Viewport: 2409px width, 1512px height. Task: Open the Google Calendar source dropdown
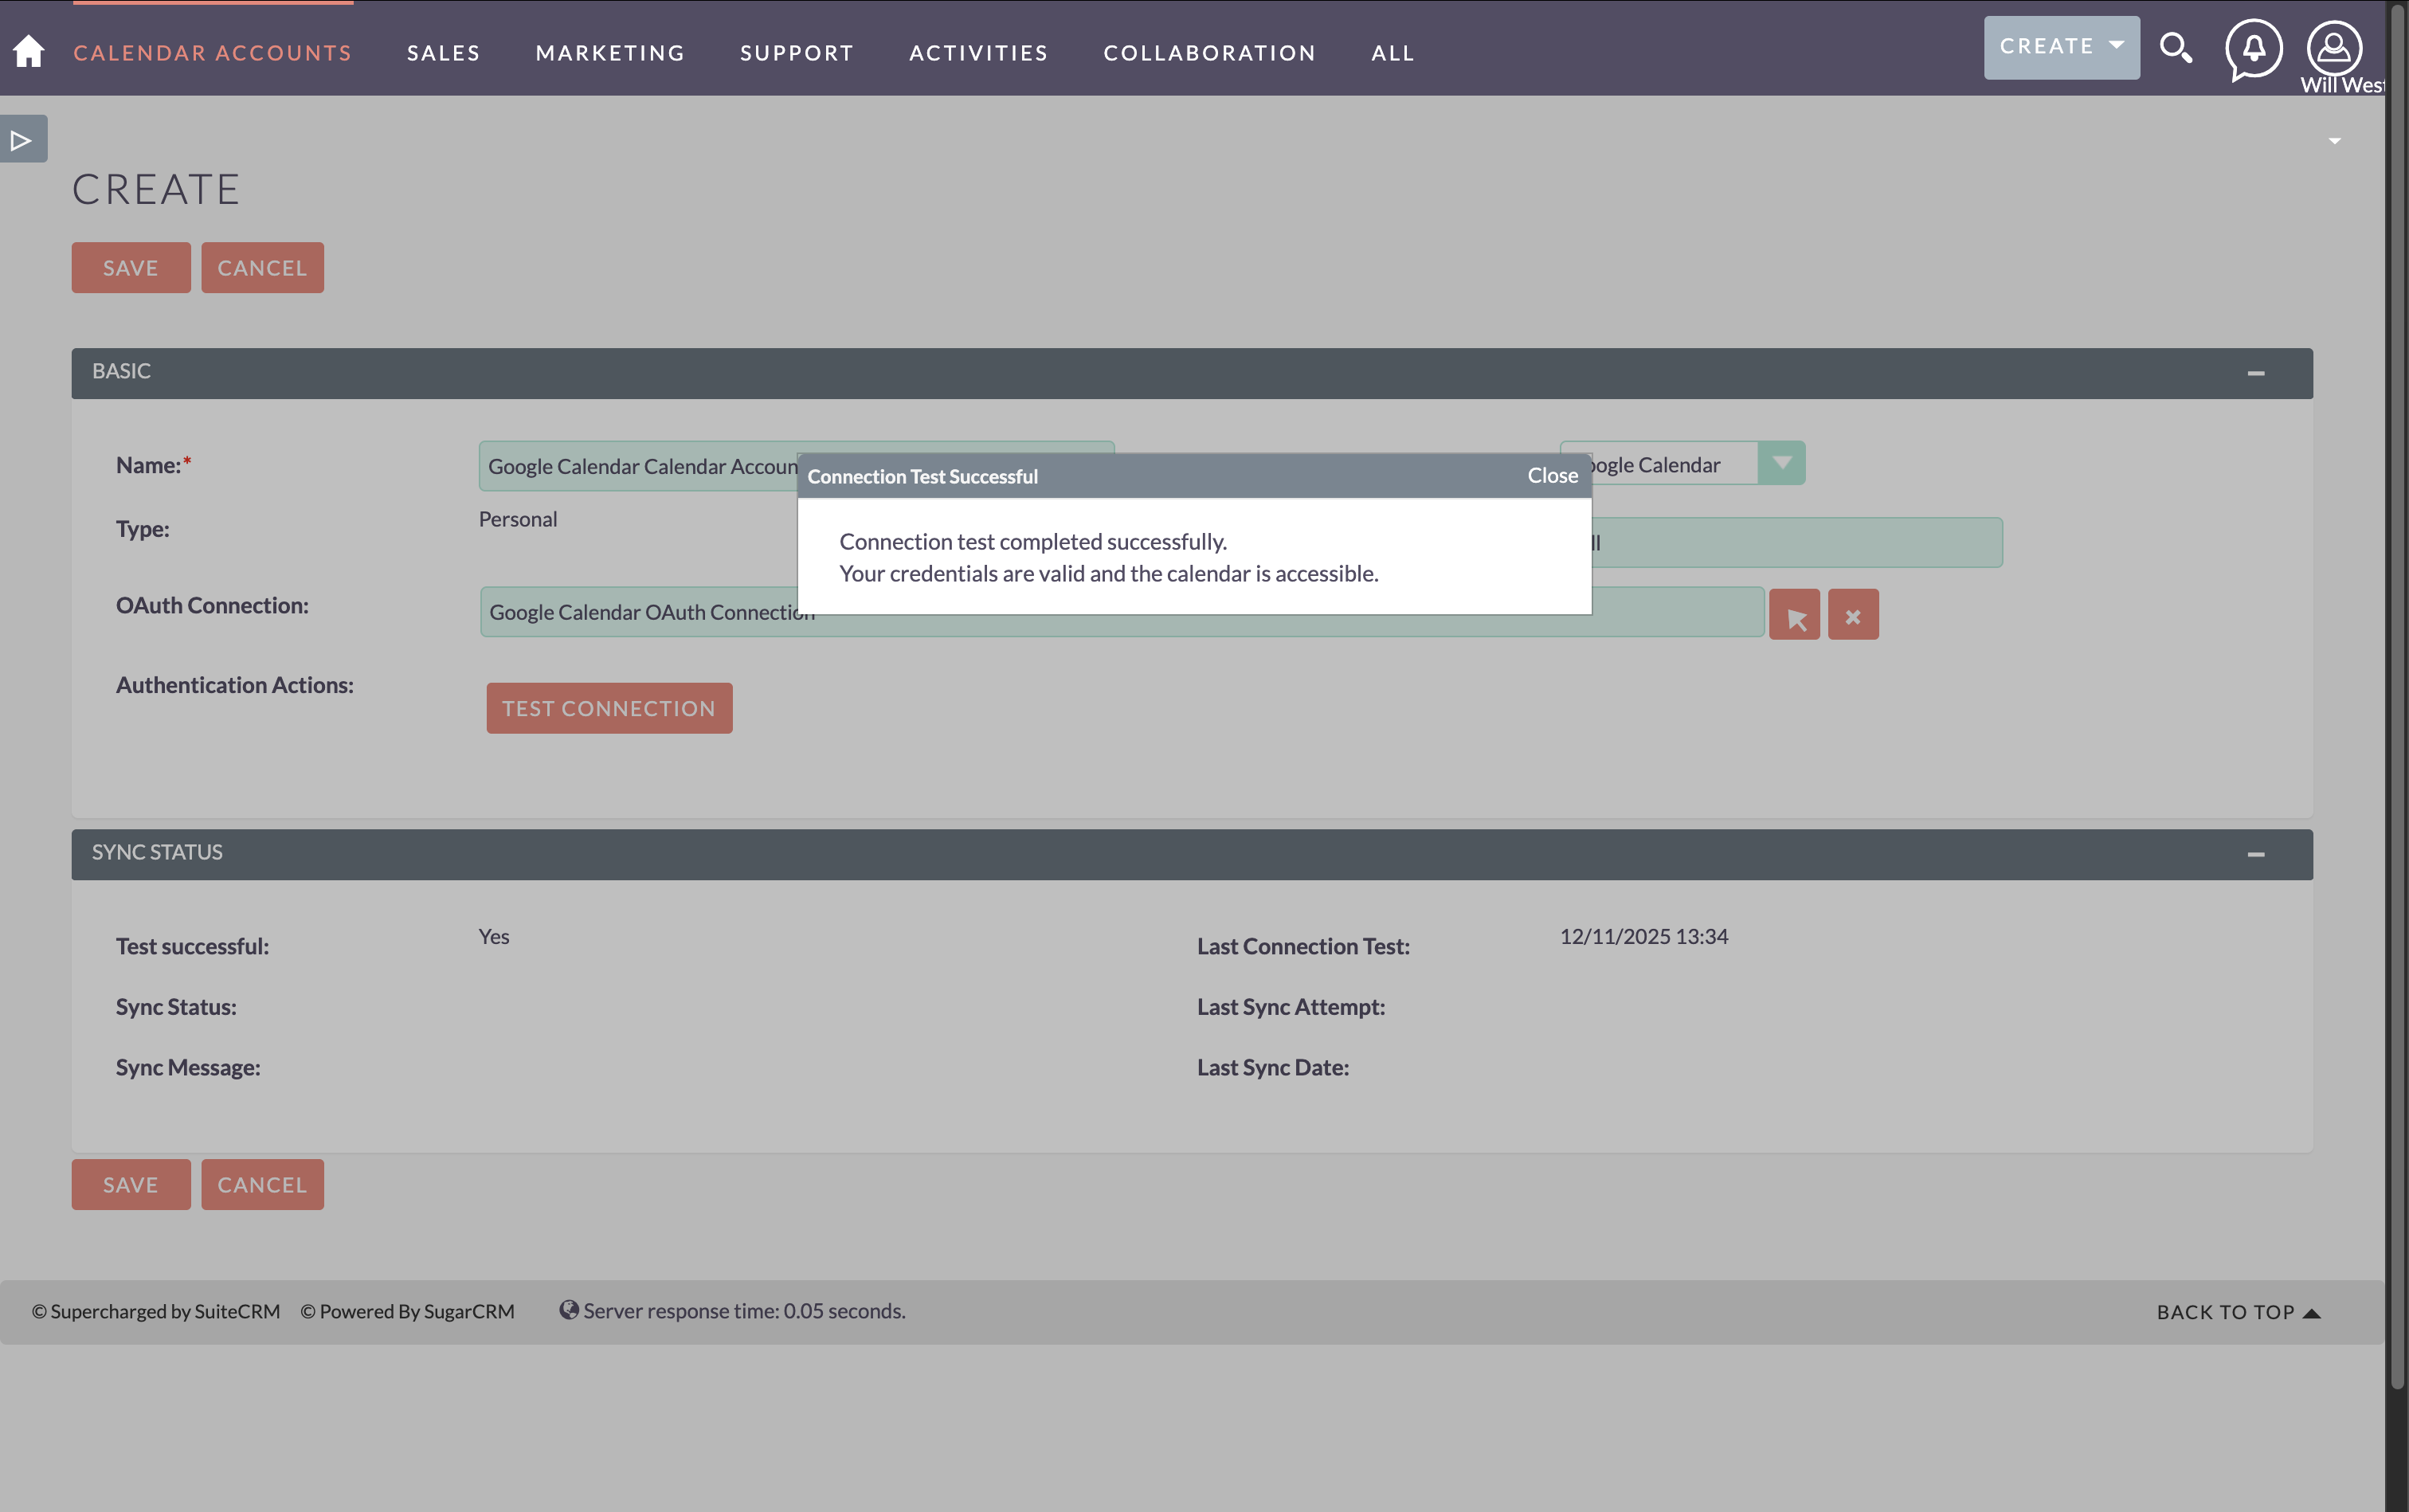tap(1781, 463)
